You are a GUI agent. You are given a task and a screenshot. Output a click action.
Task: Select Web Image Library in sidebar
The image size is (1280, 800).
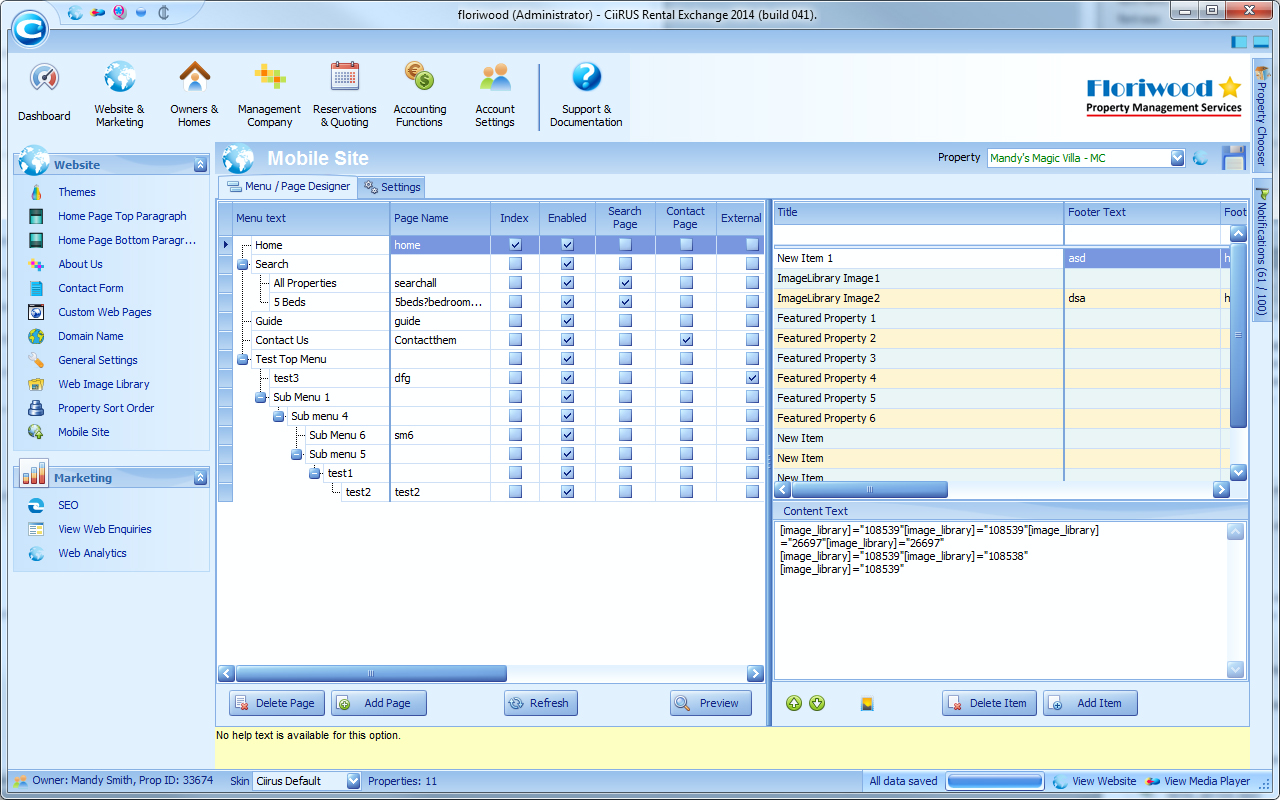coord(103,384)
